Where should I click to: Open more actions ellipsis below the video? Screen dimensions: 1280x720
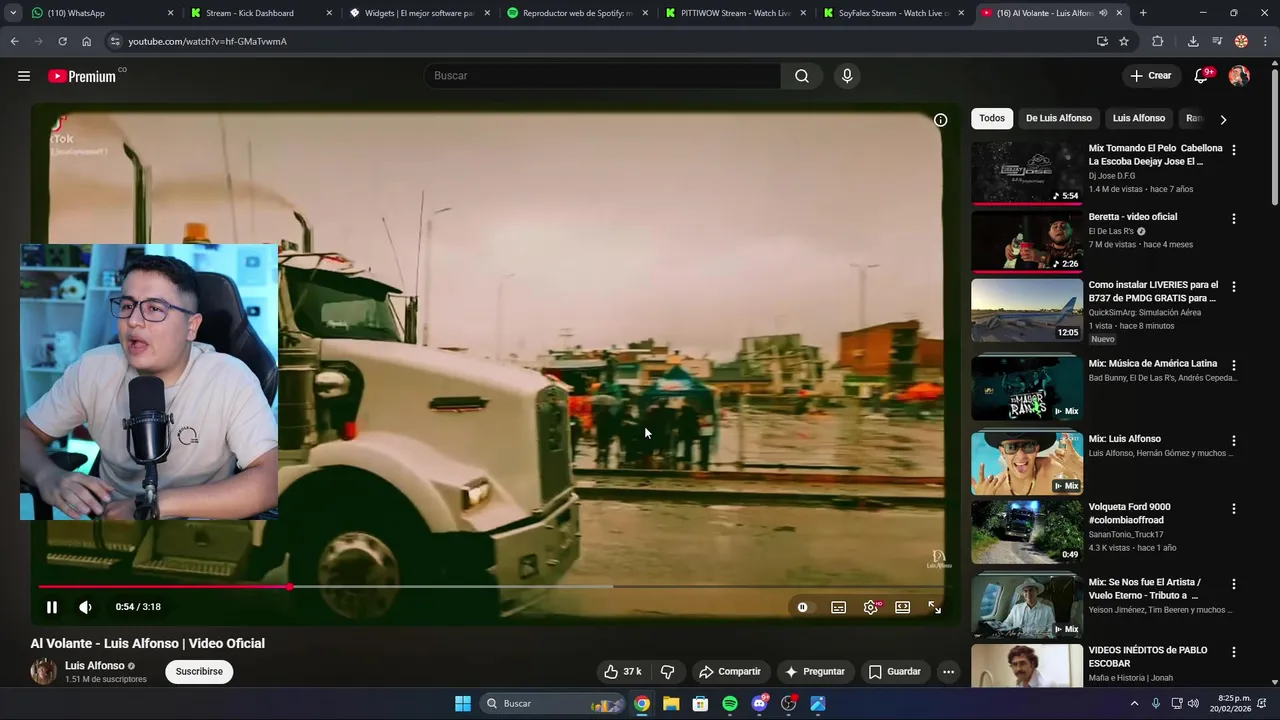948,672
